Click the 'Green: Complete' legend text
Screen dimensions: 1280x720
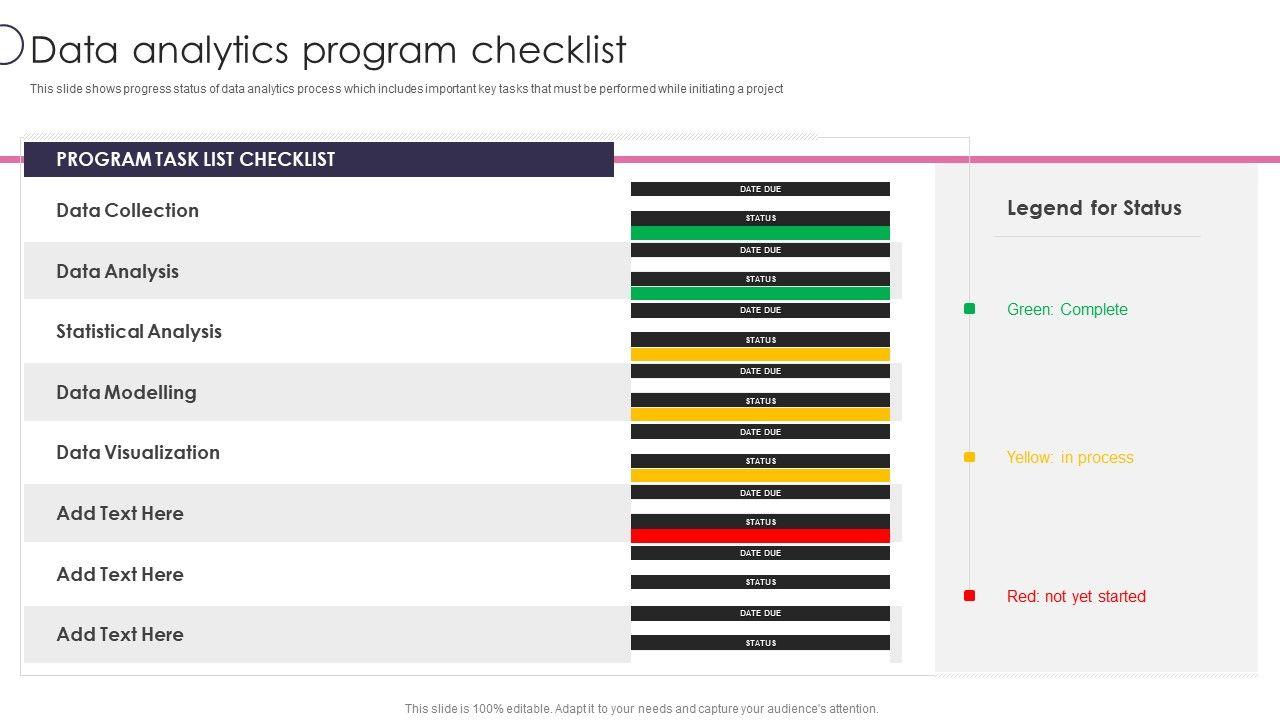[1067, 310]
